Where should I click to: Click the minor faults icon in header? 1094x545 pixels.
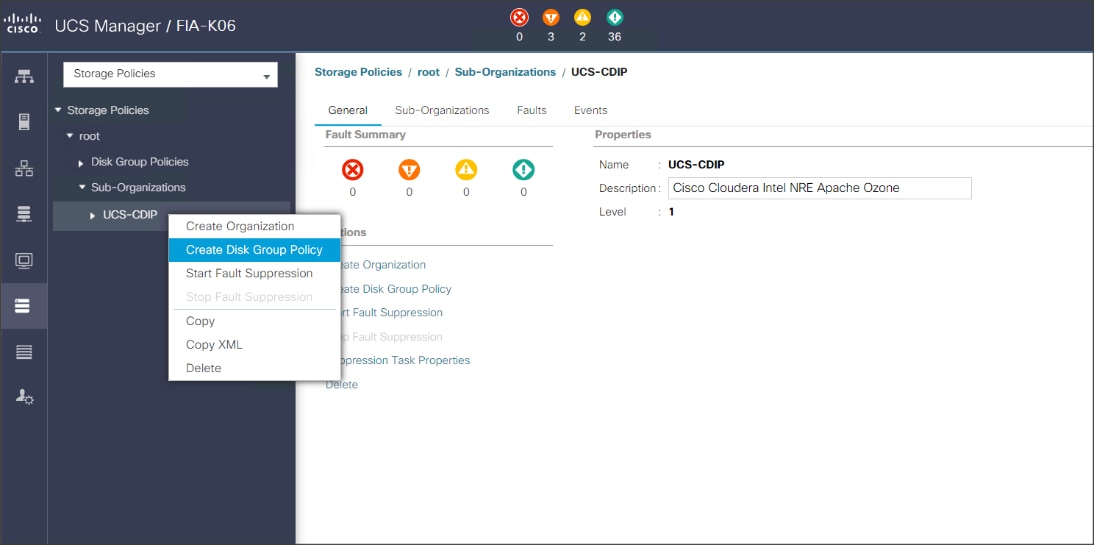(x=583, y=18)
